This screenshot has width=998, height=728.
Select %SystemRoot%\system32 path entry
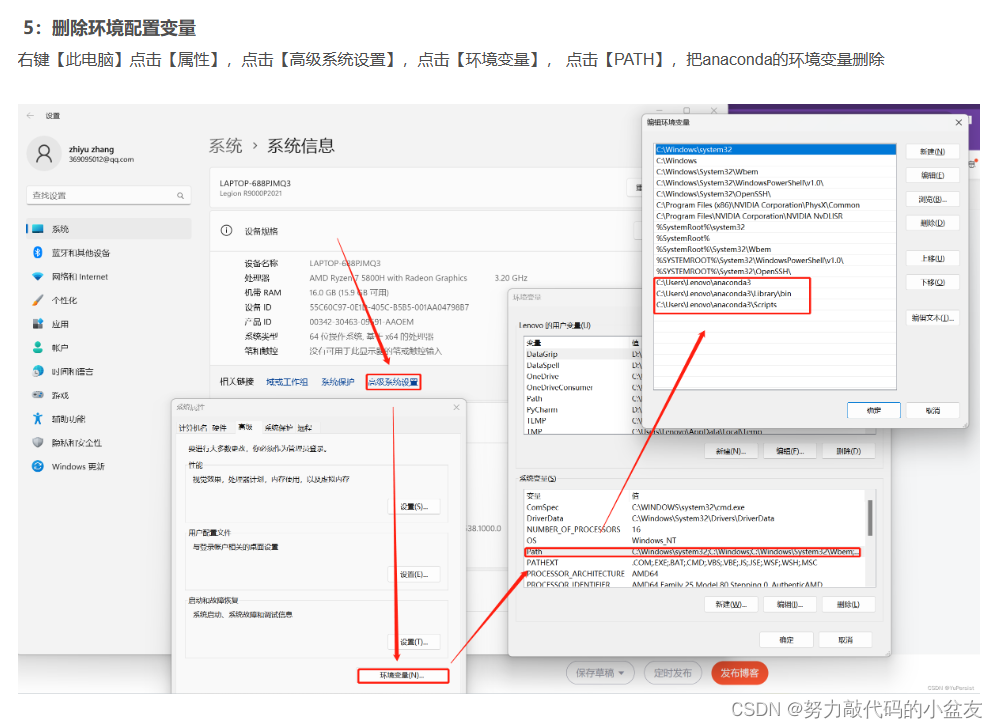coord(775,227)
